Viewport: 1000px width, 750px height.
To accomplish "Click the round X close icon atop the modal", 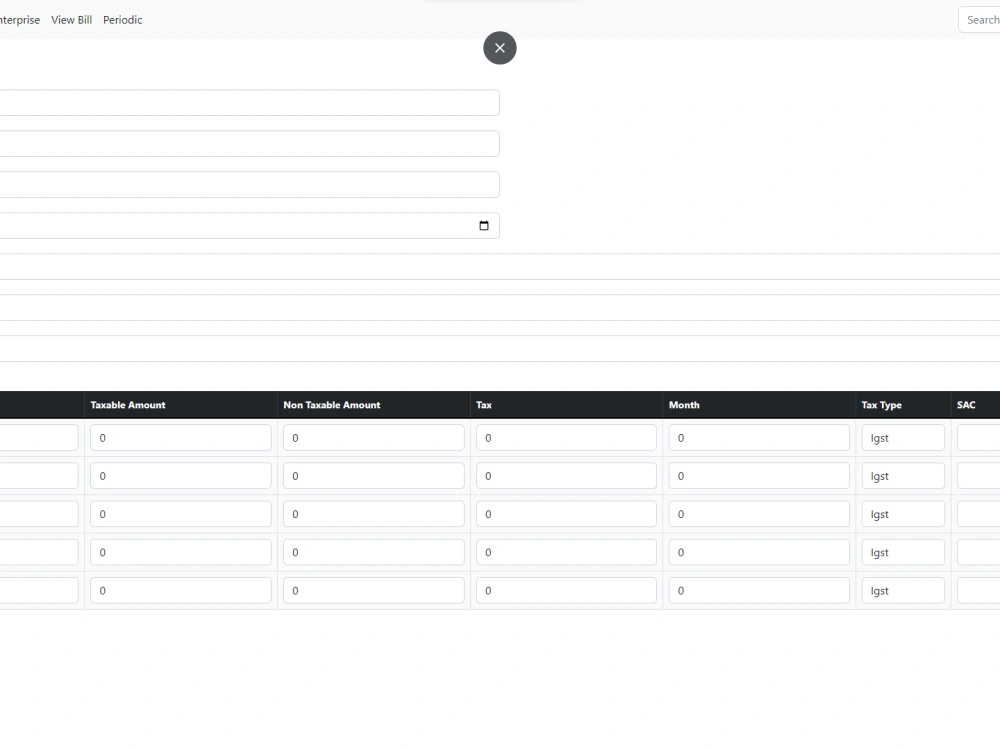I will [x=500, y=47].
